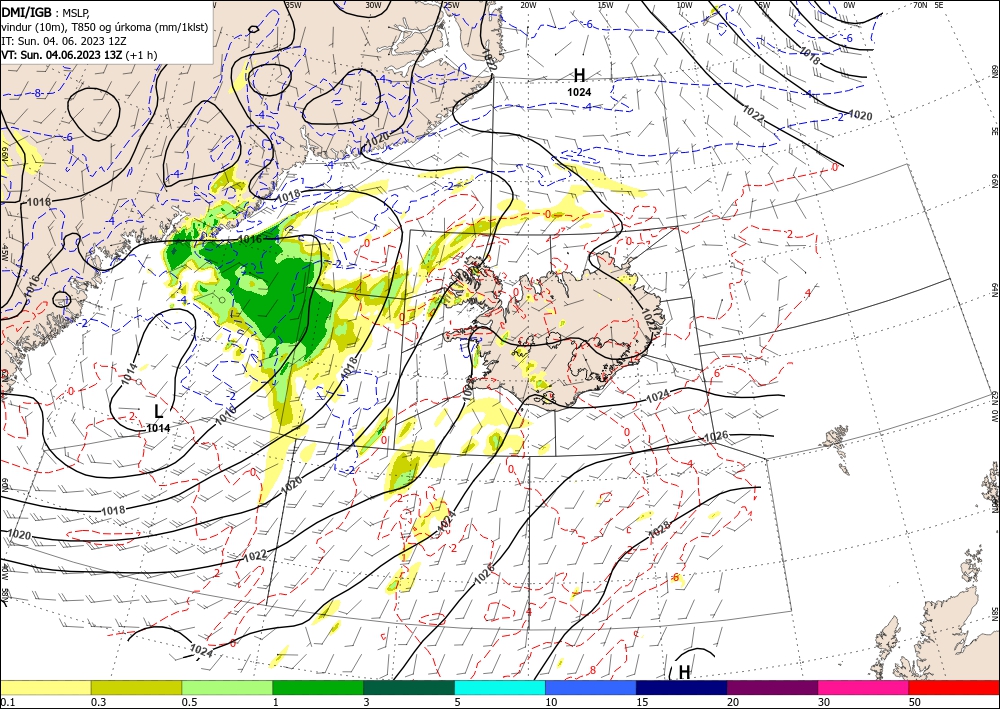The image size is (1000, 709).
Task: Click the "VT: Sun. 04.06.2023 13Z (+1 h)" line
Action: pyautogui.click(x=79, y=55)
